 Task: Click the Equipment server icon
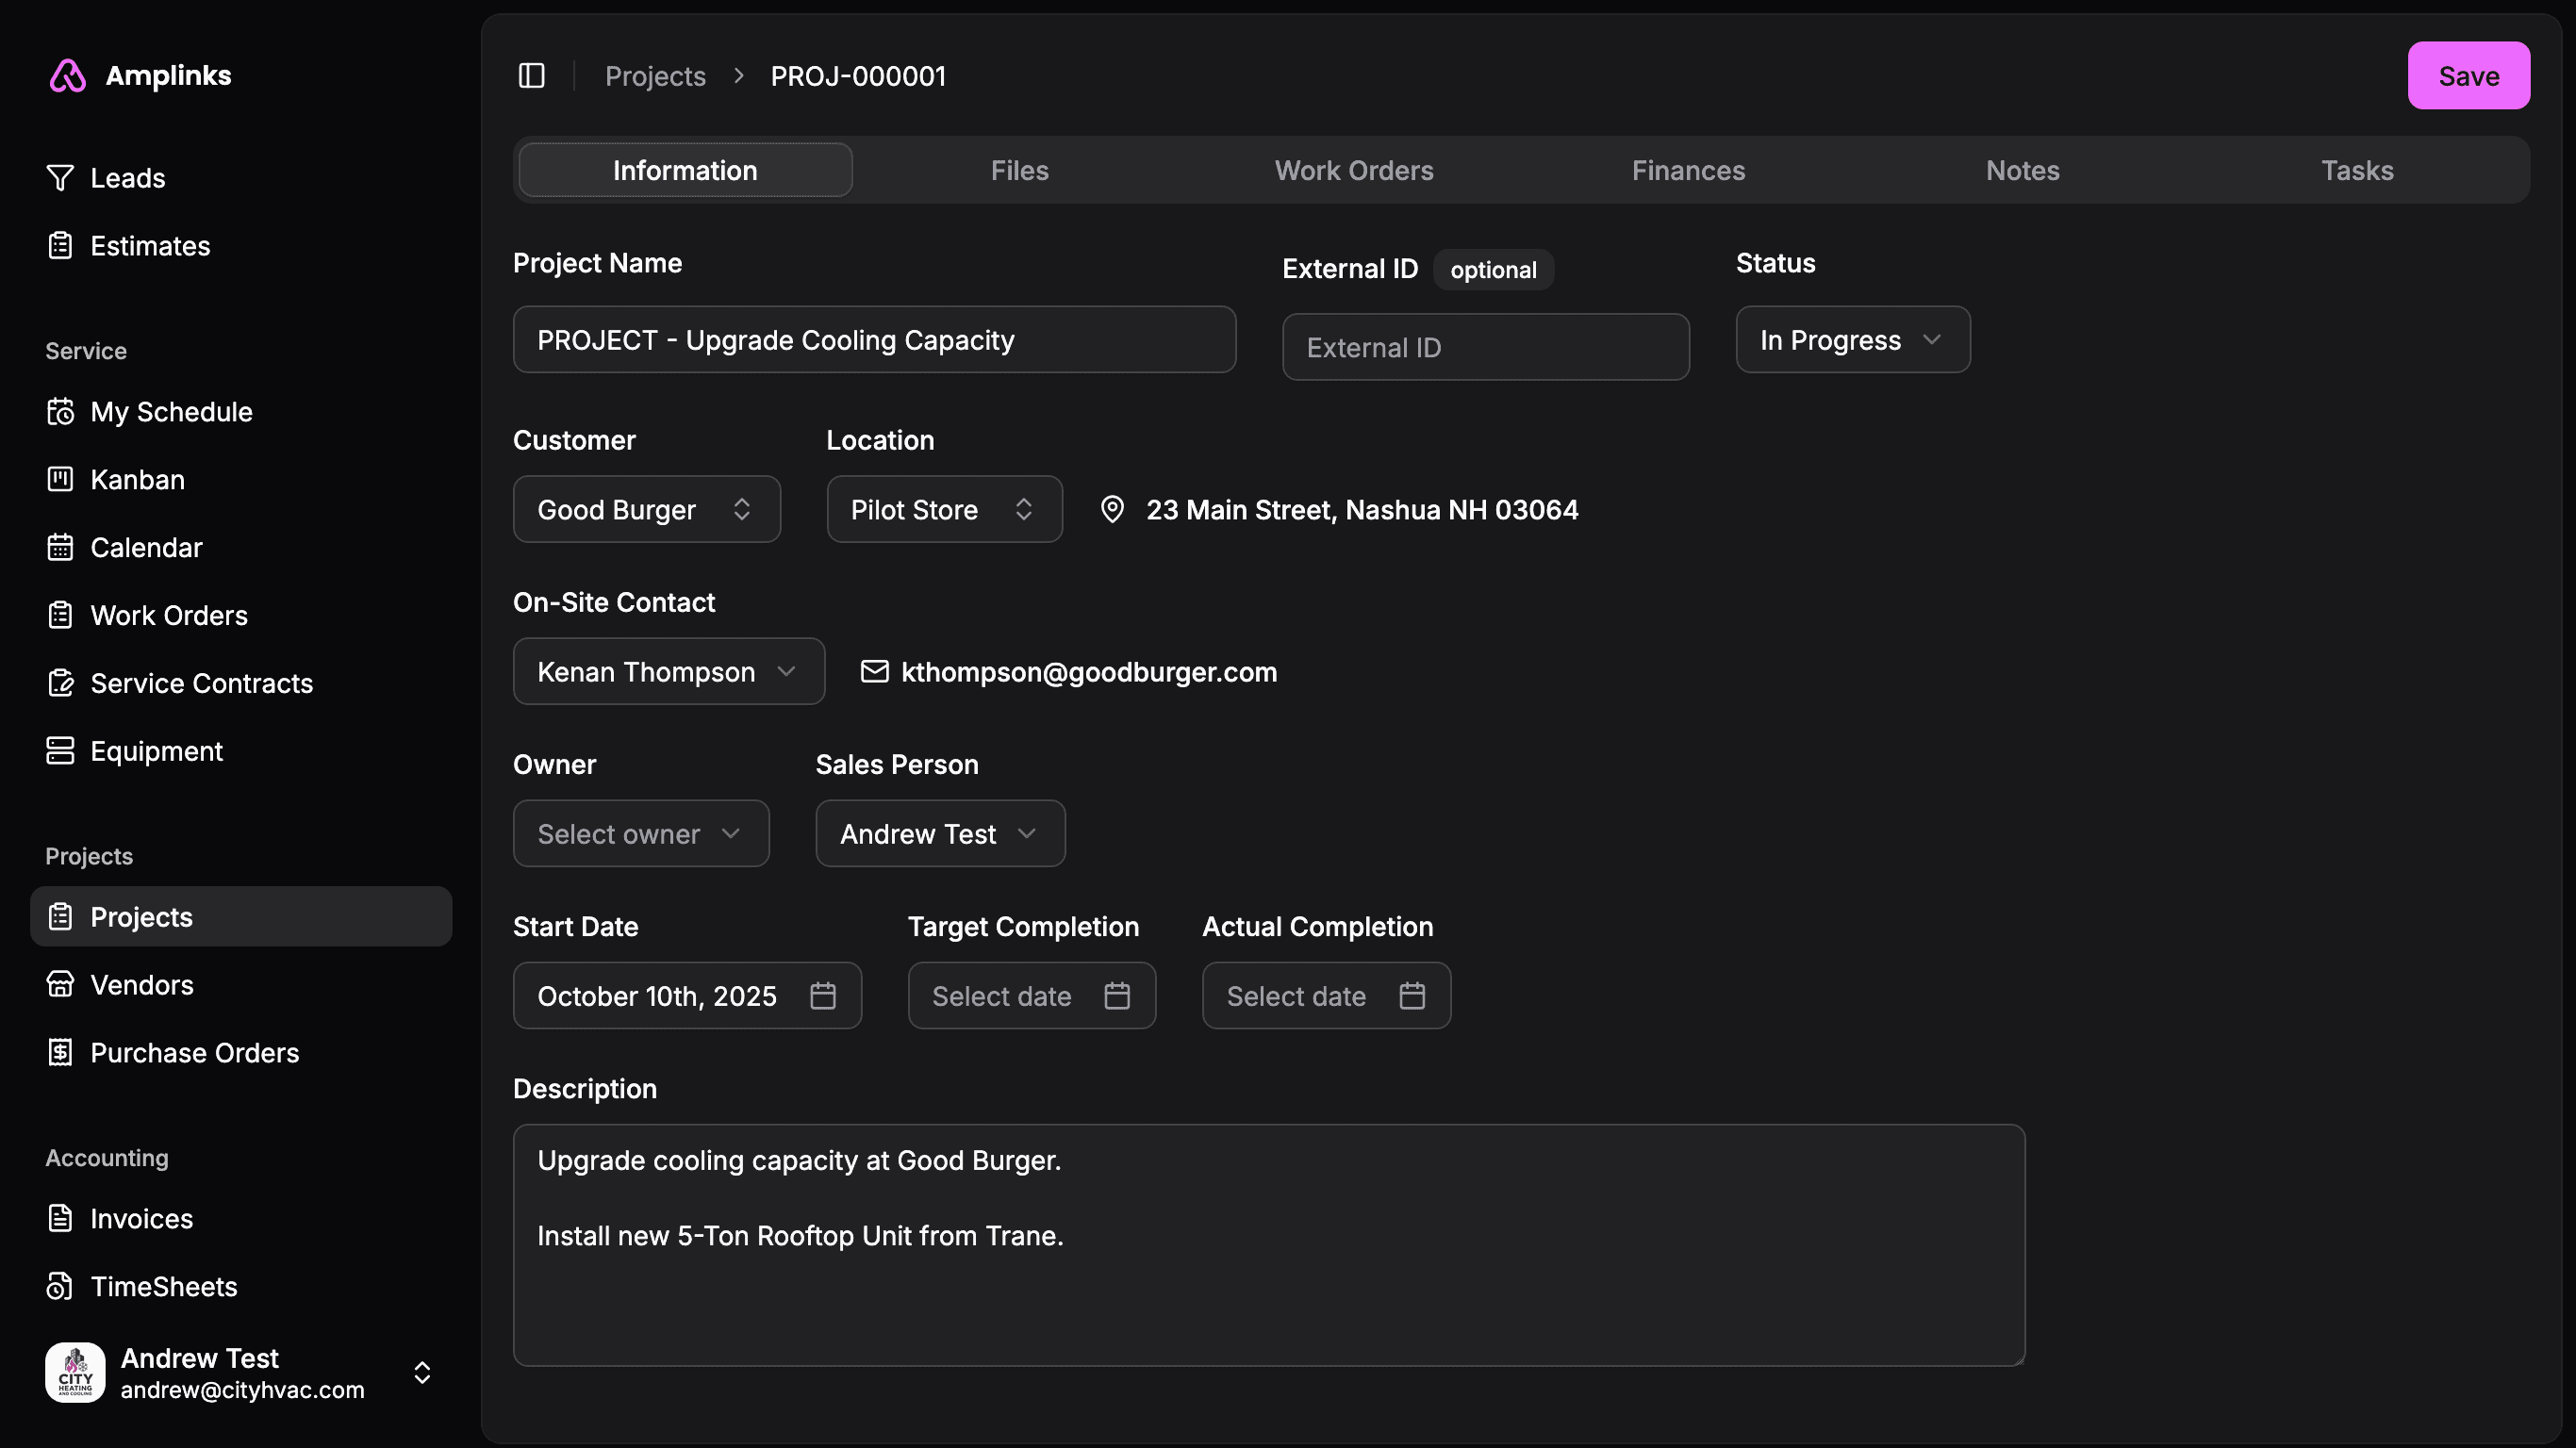pyautogui.click(x=60, y=751)
